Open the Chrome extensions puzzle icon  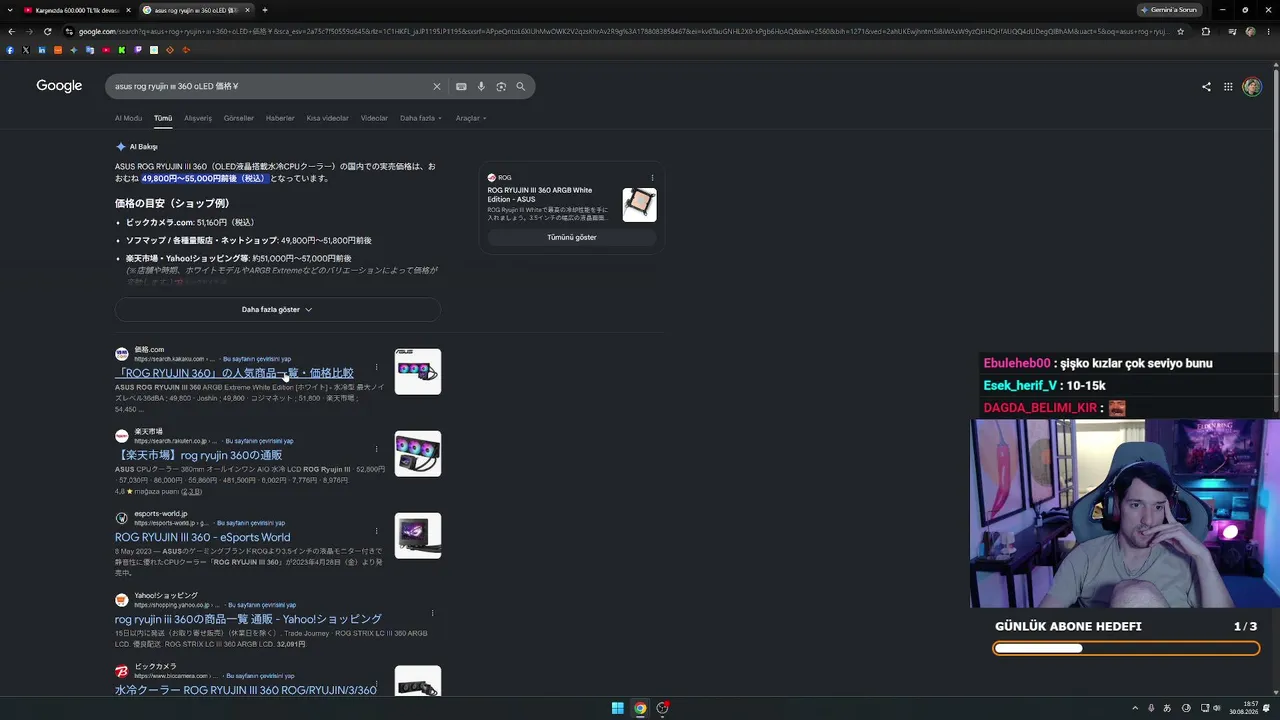point(1205,31)
